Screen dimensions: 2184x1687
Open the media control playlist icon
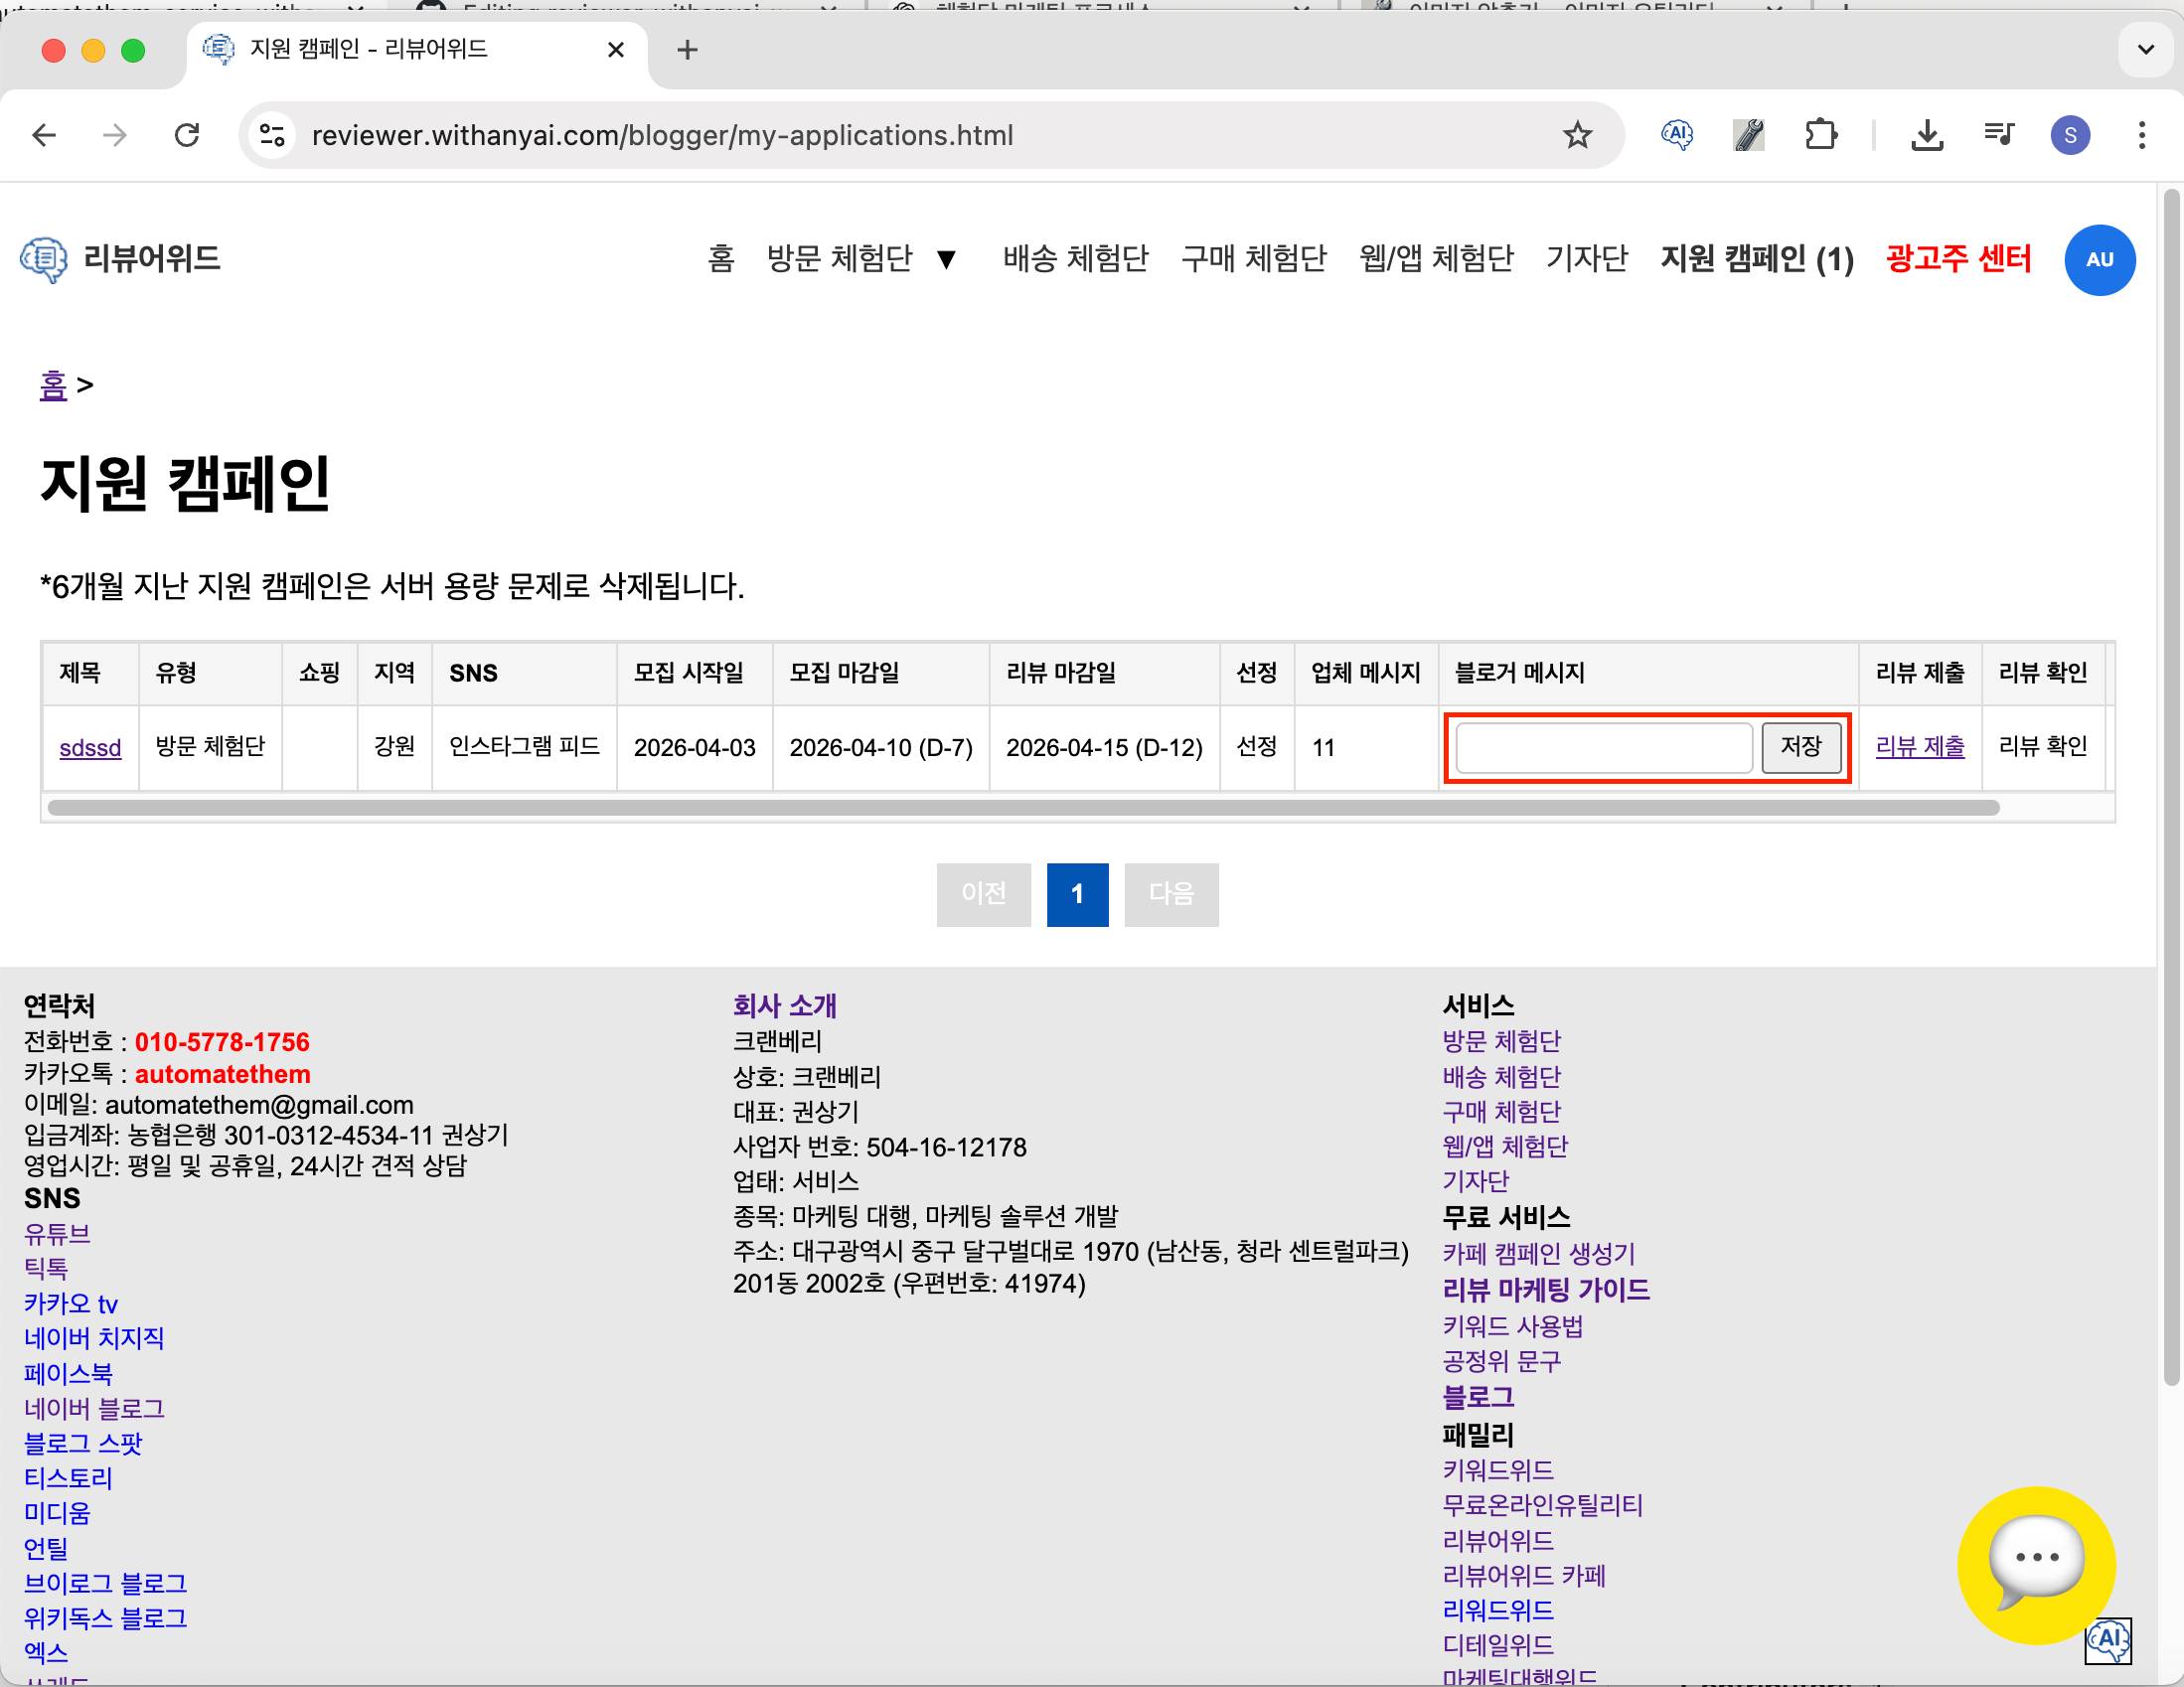pos(1998,135)
